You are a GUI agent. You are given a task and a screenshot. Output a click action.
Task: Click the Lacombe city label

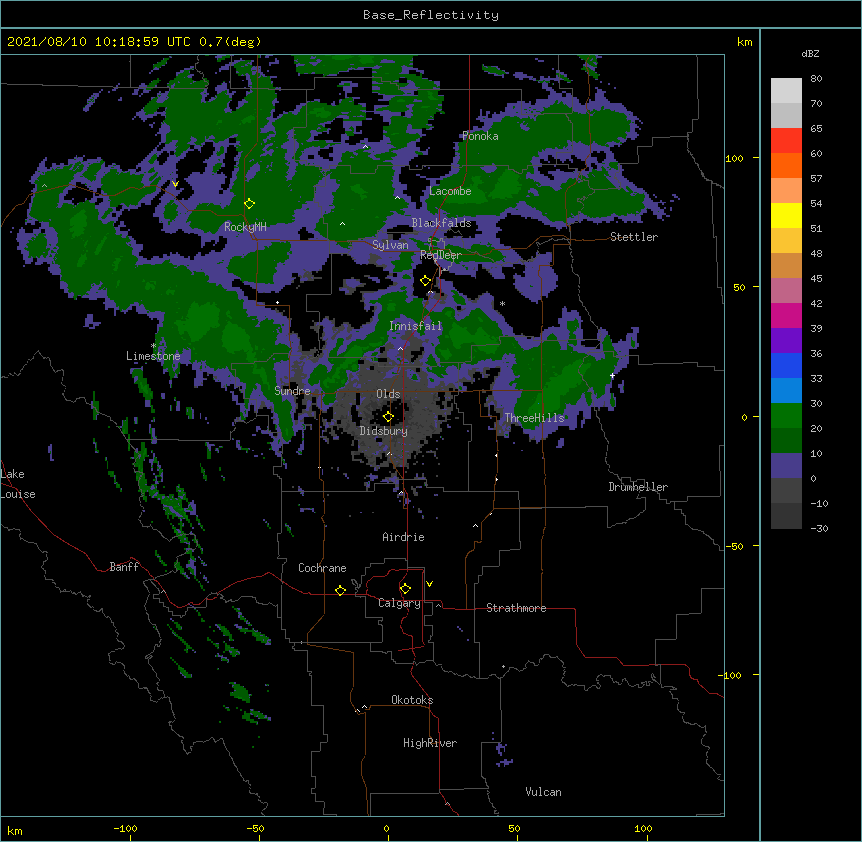point(450,191)
